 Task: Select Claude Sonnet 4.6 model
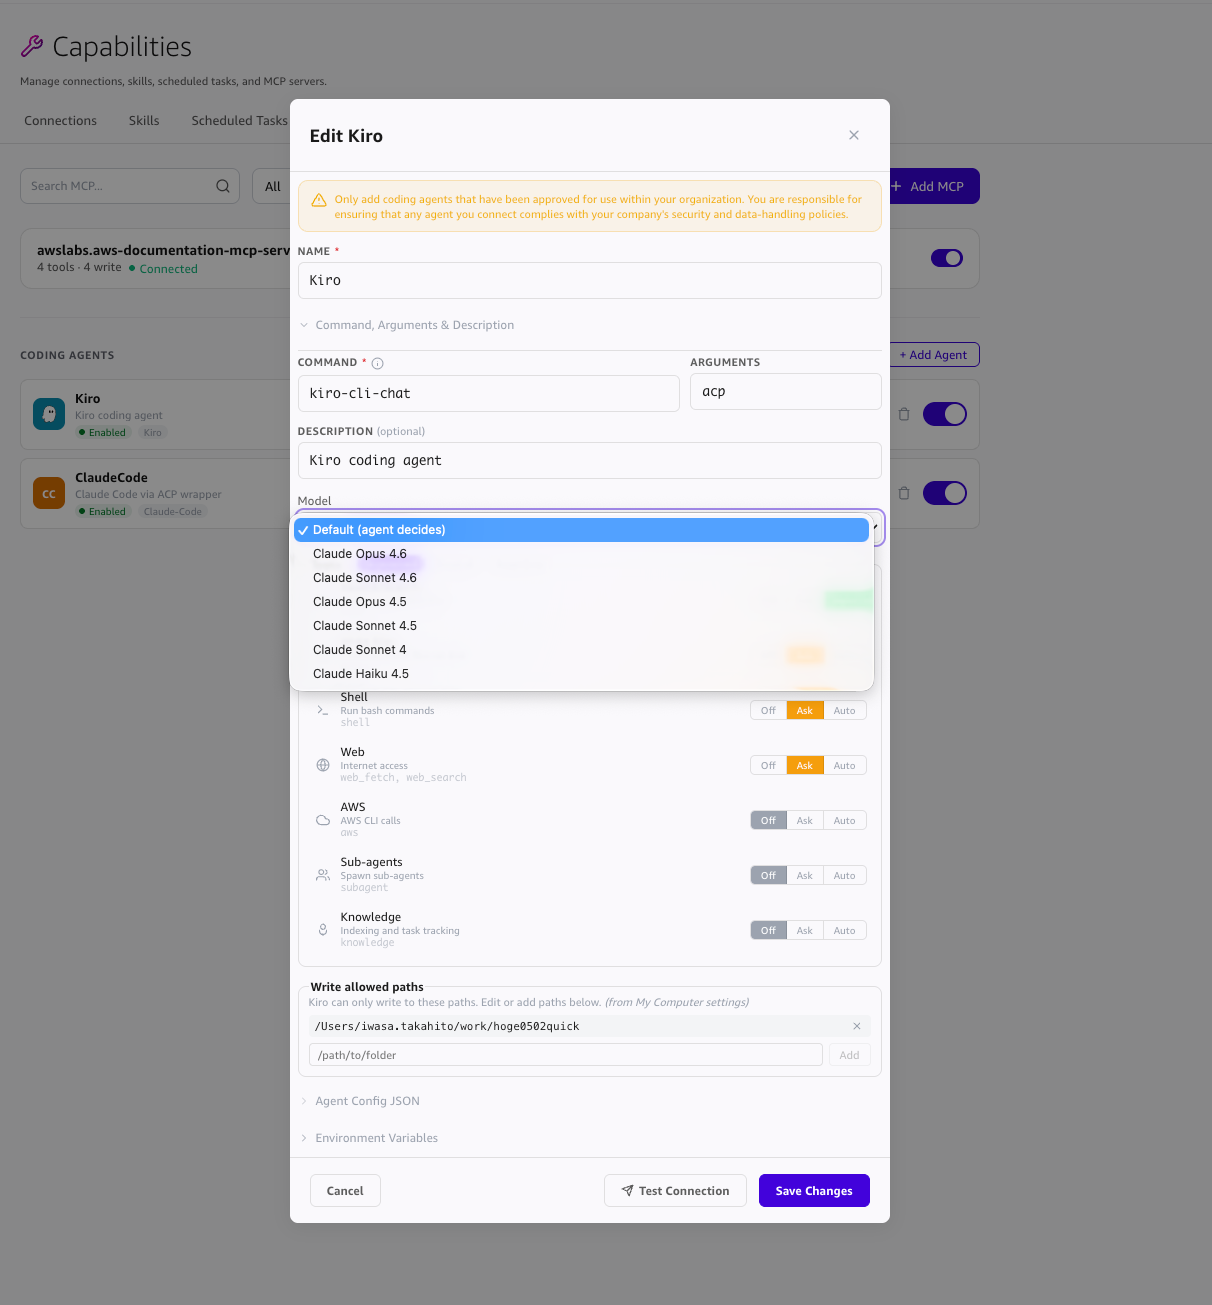(581, 578)
